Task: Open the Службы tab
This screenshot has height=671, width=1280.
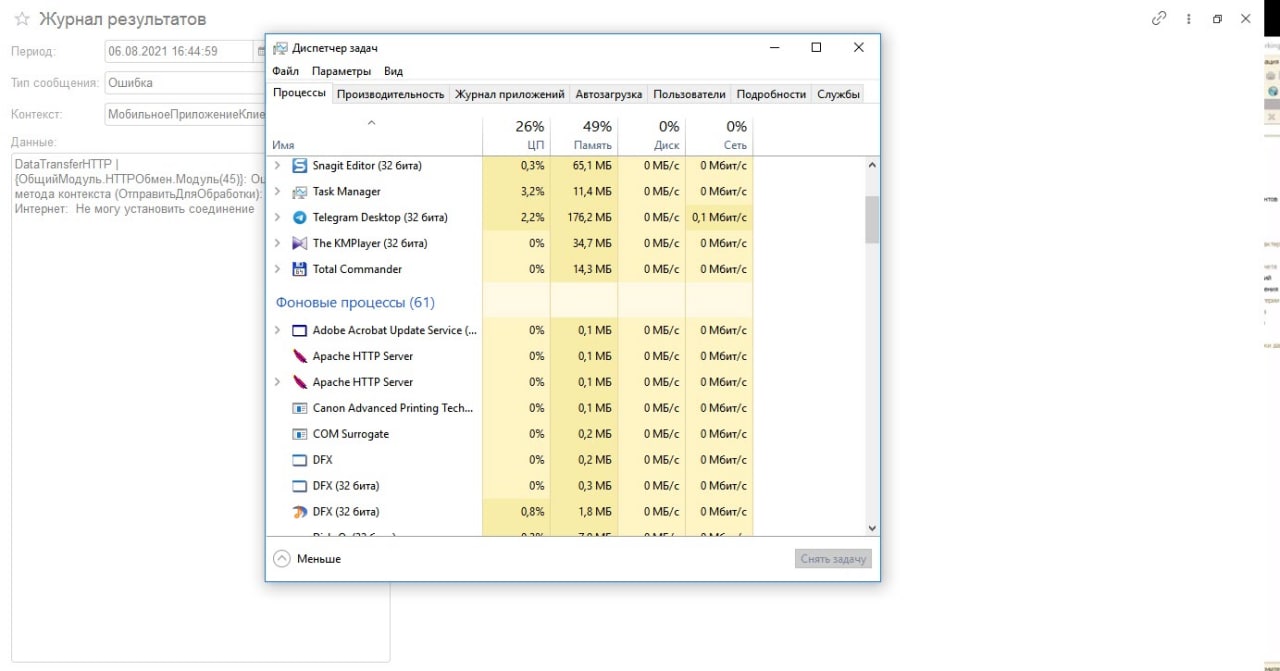Action: [838, 94]
